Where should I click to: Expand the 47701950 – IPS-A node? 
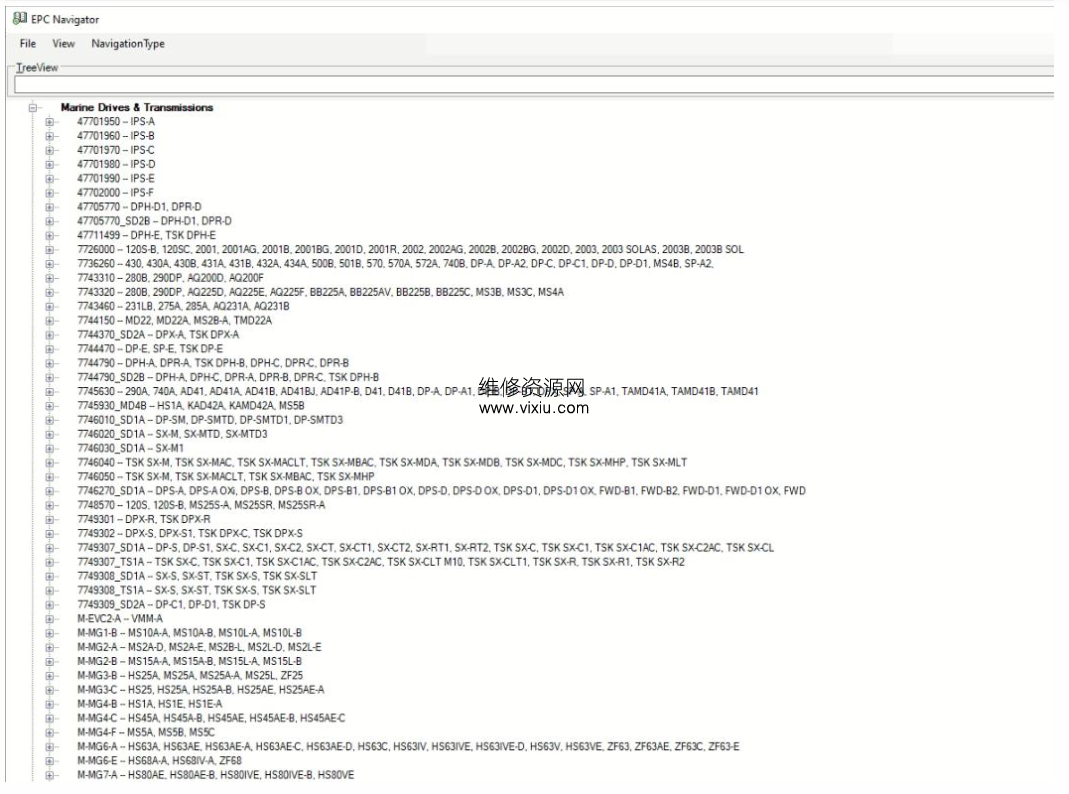point(49,122)
